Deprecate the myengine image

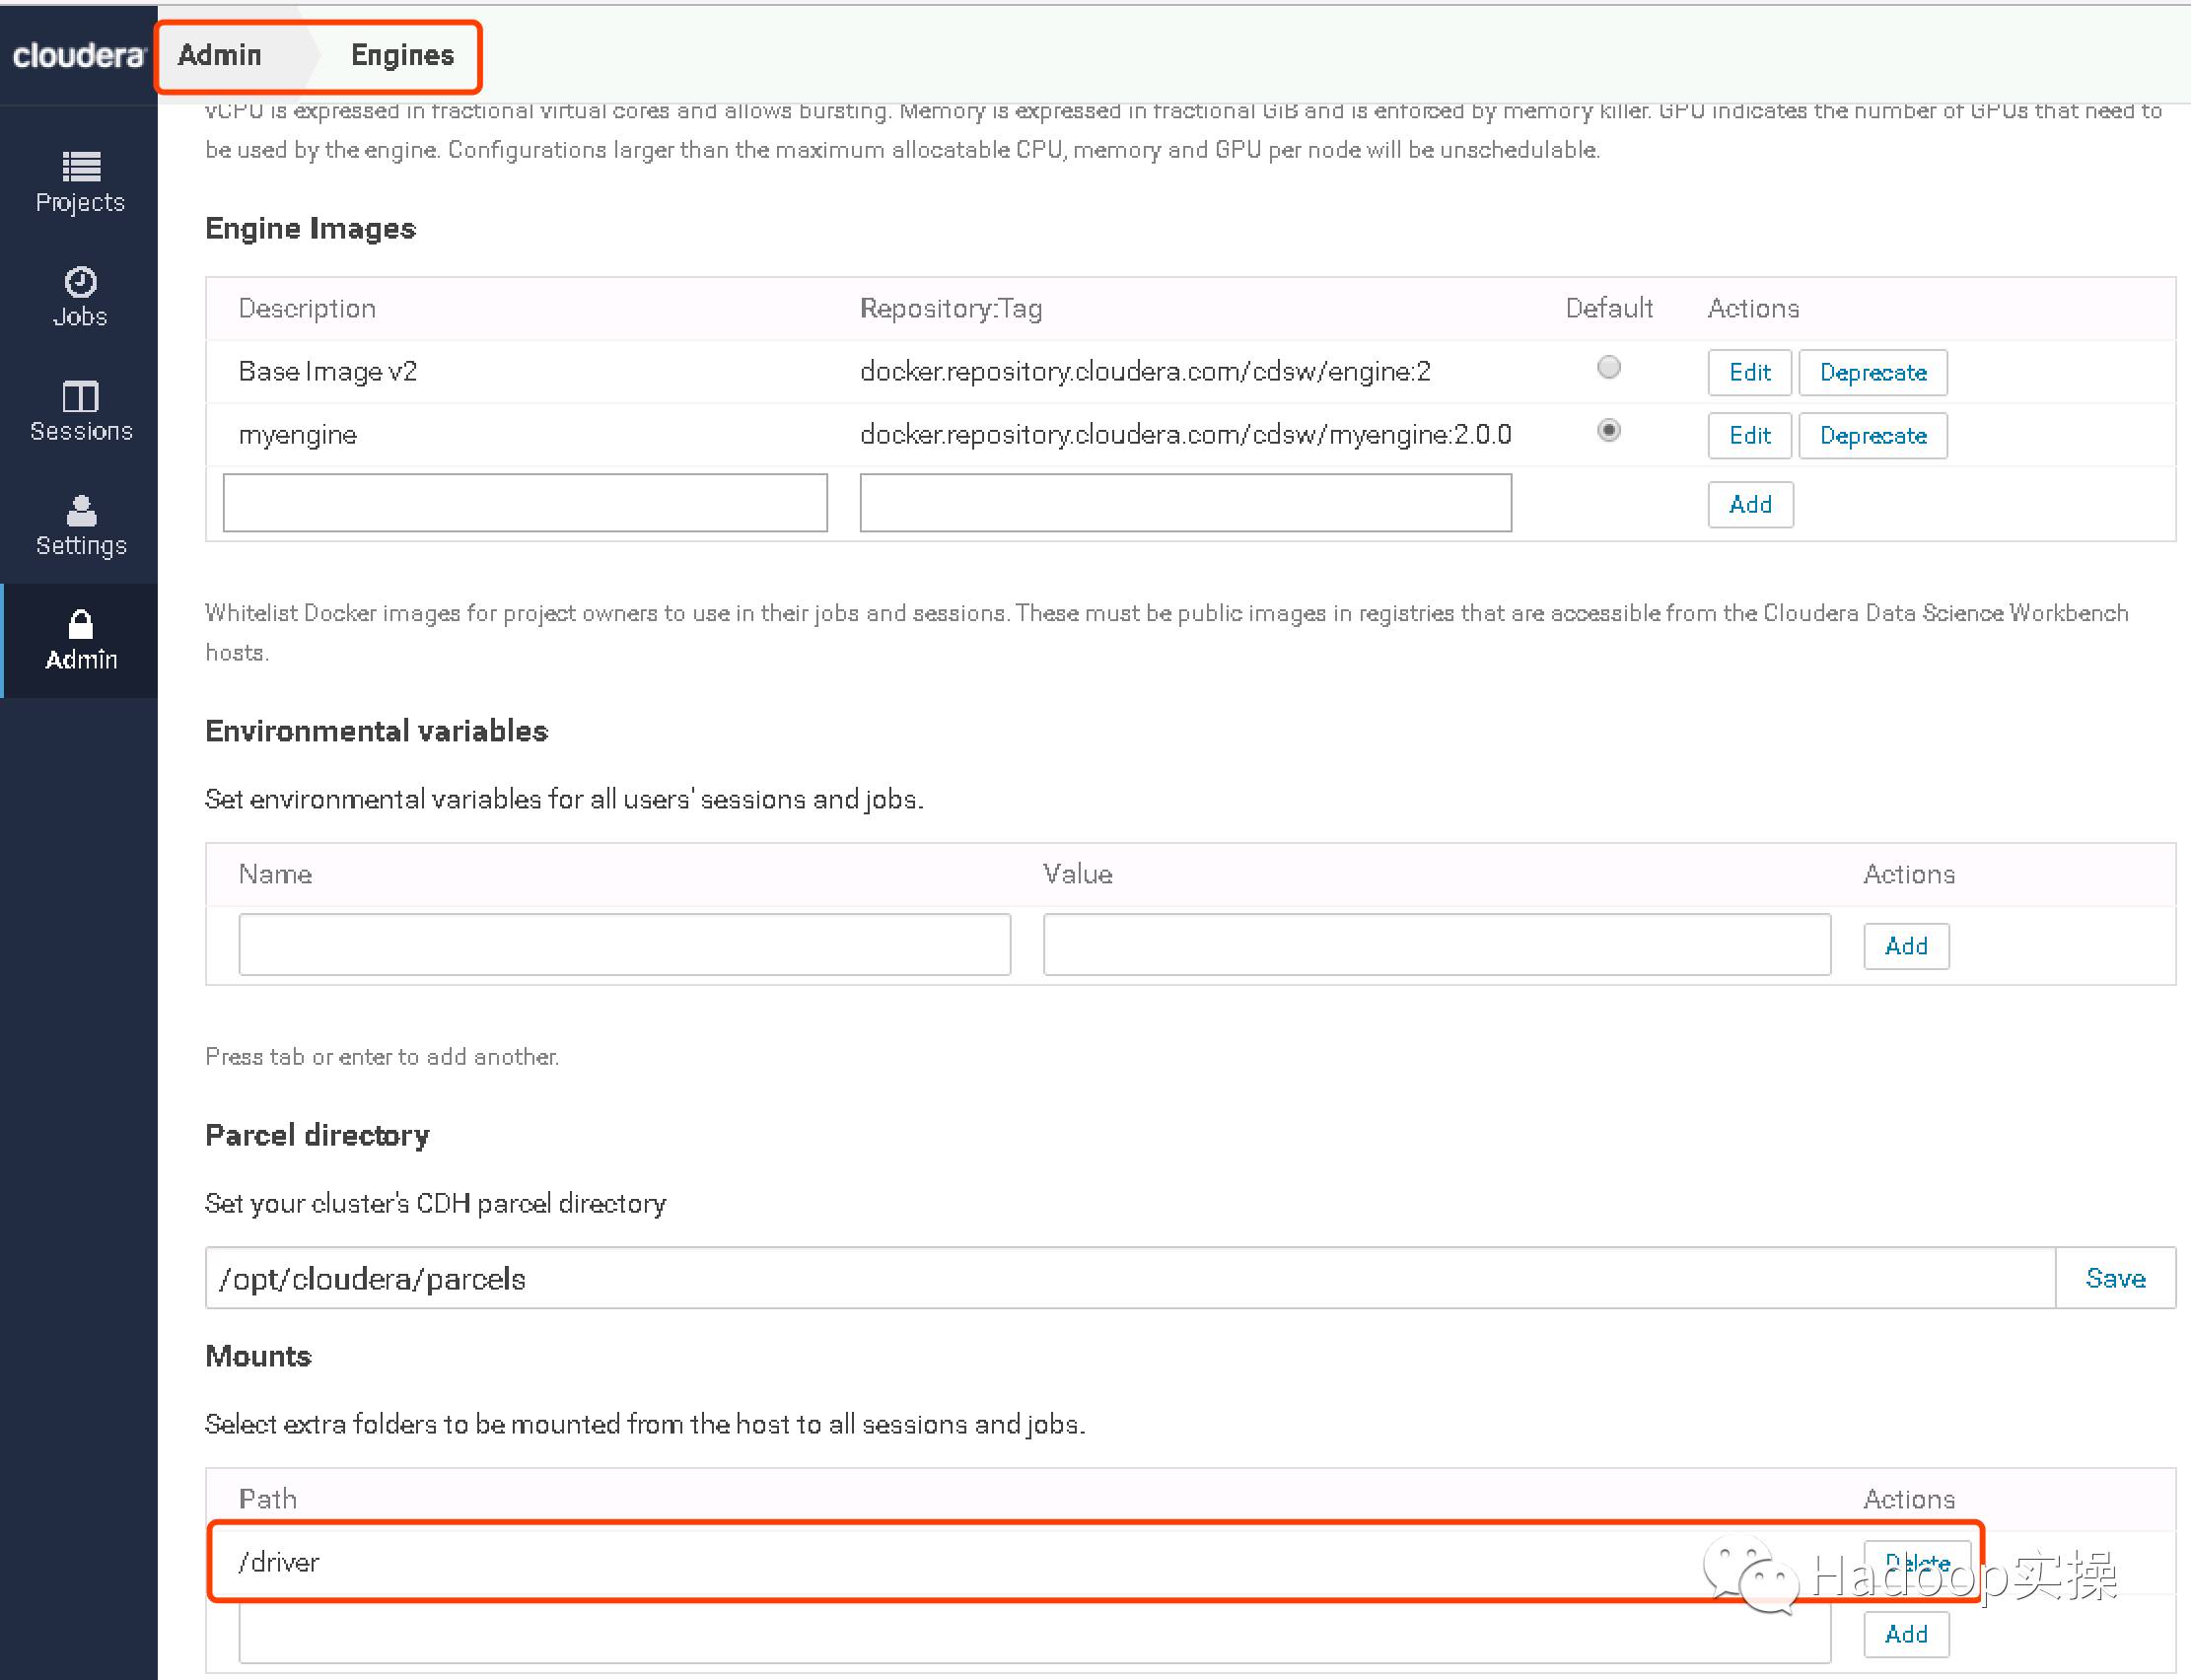tap(1872, 435)
